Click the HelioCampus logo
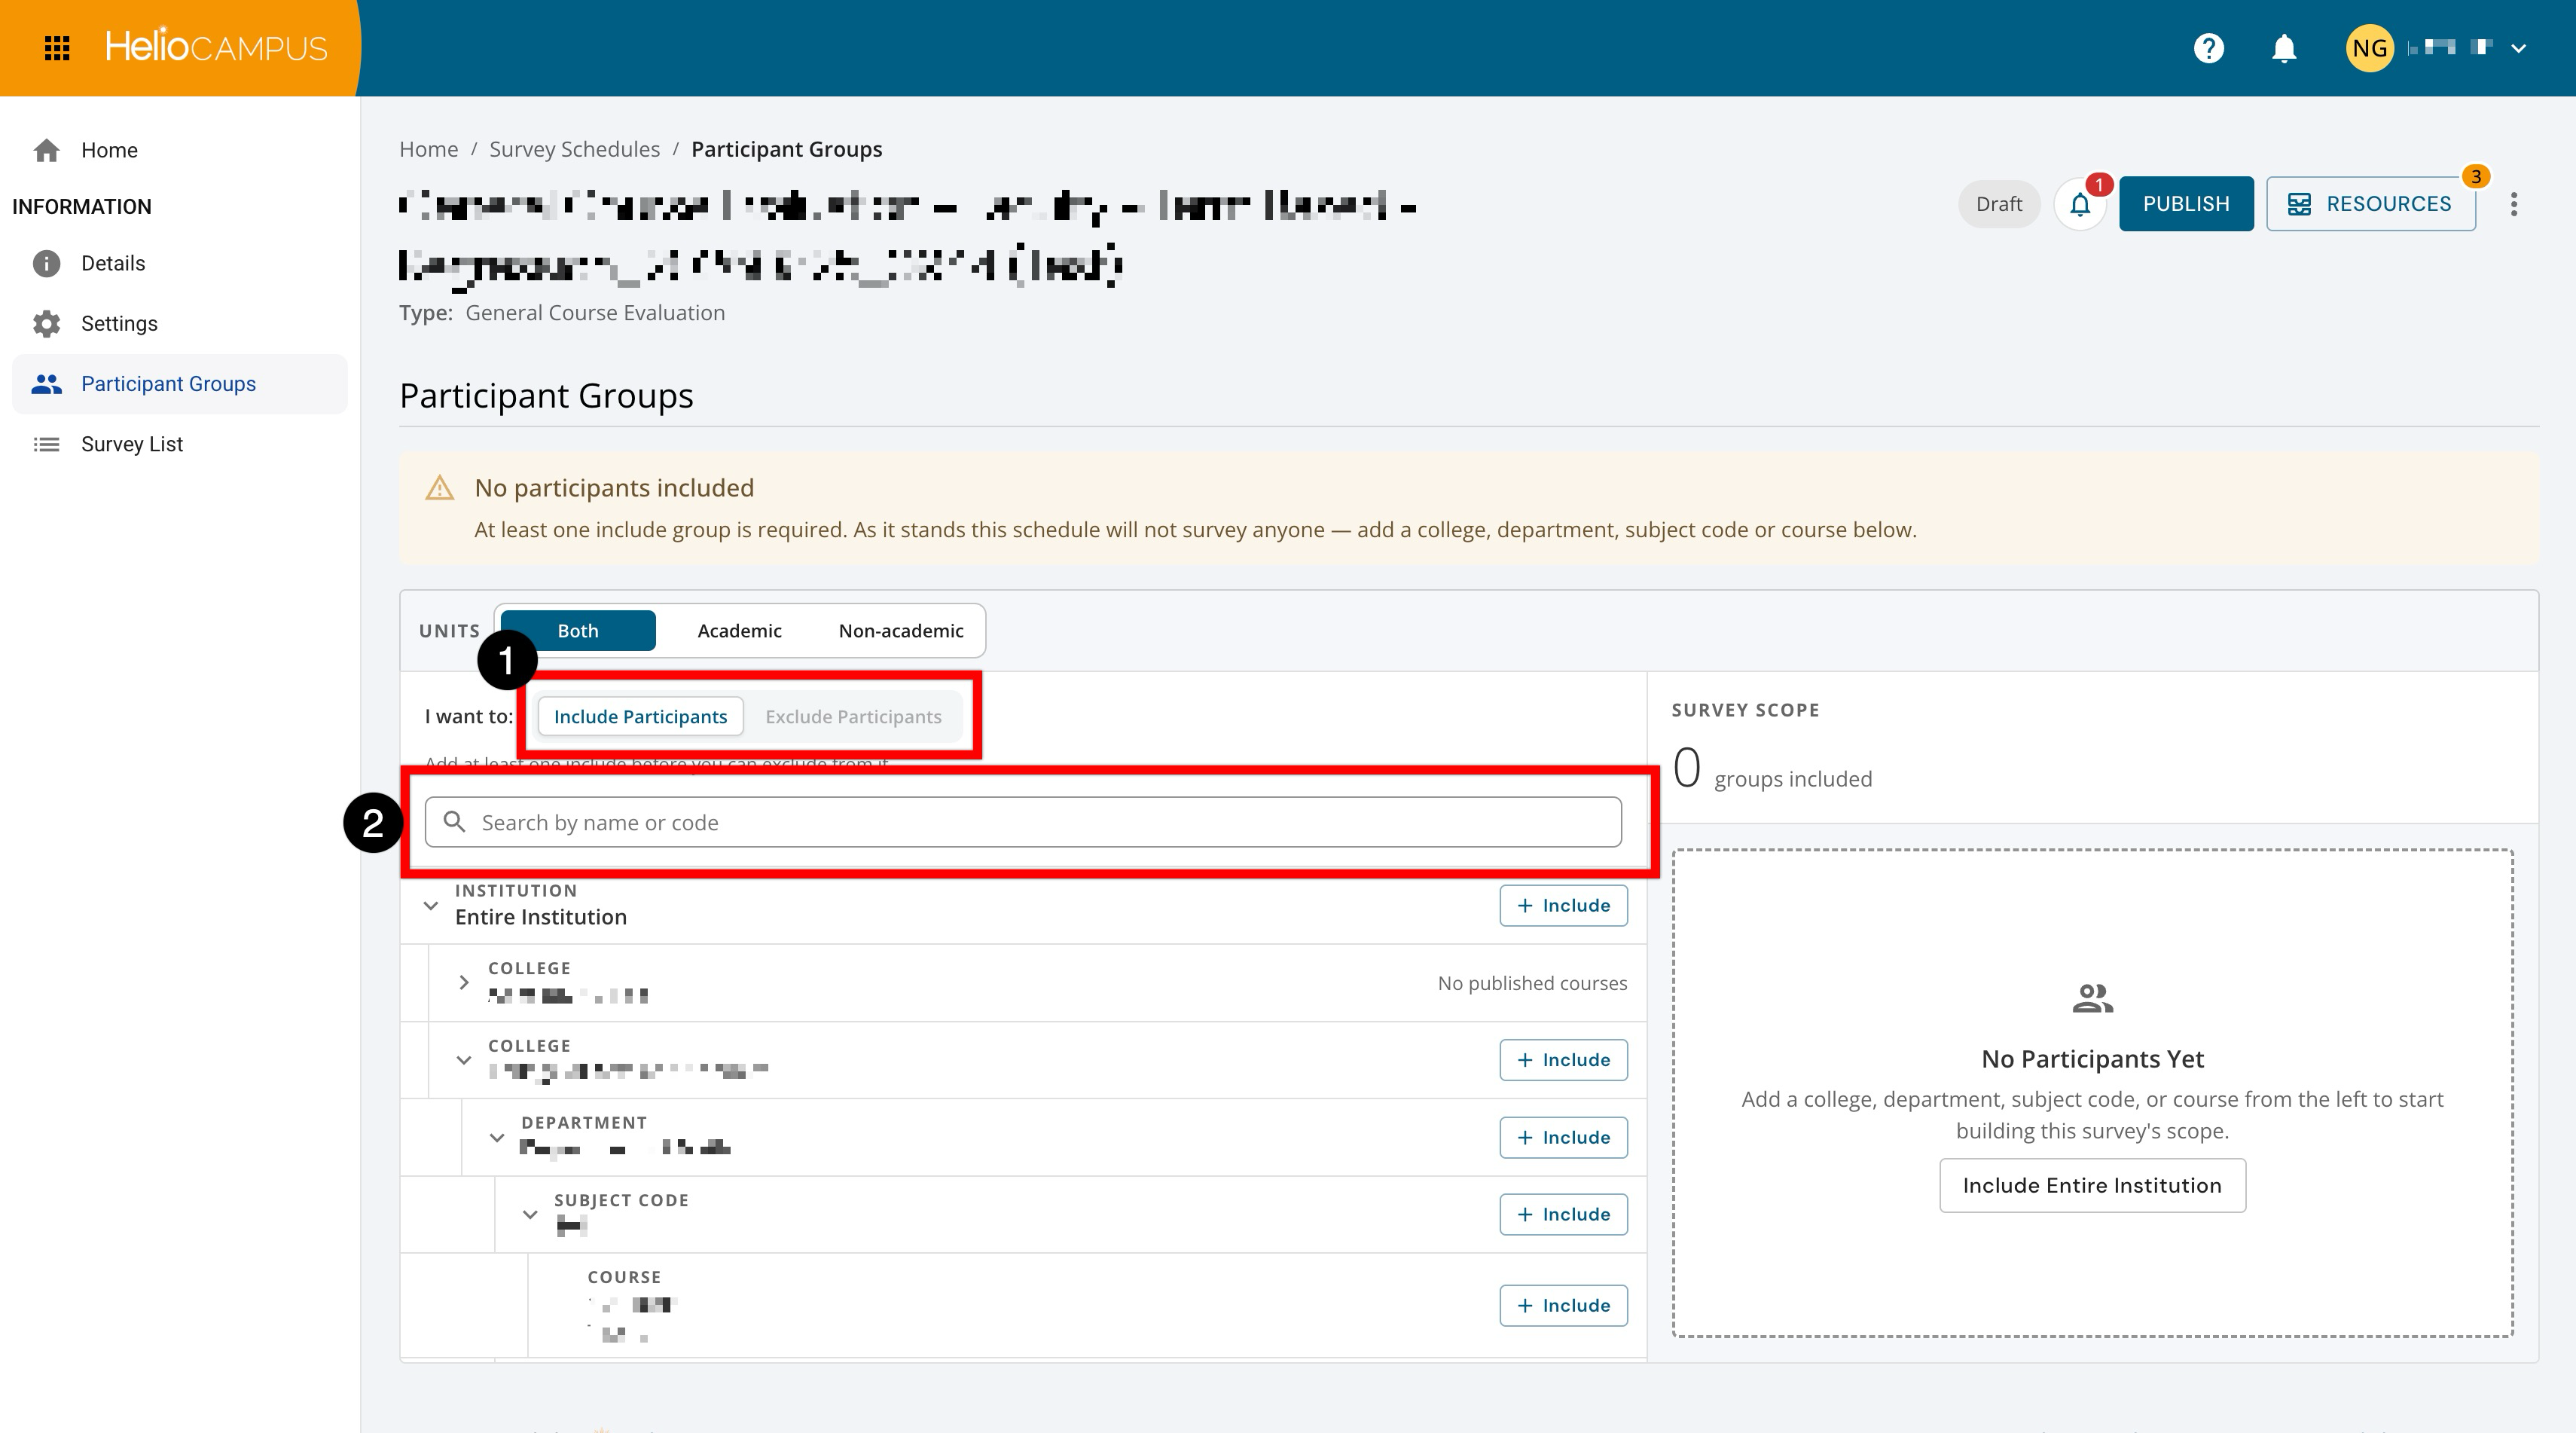Screen dimensions: 2576x1433 [x=216, y=47]
